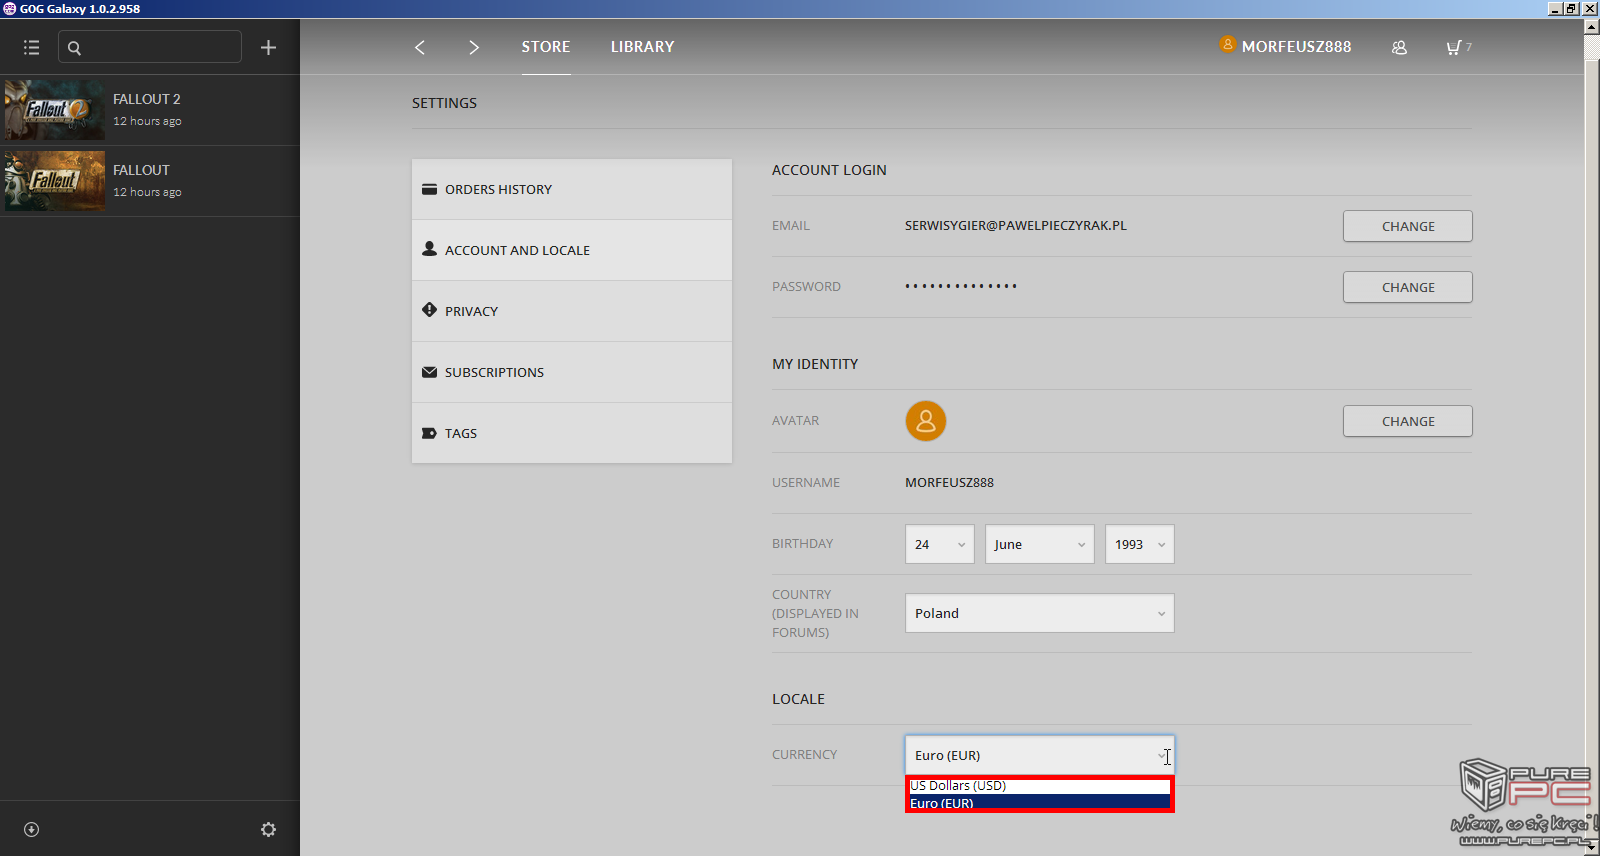Open the friends icon in header
Screen dimensions: 1600x856
1399,47
